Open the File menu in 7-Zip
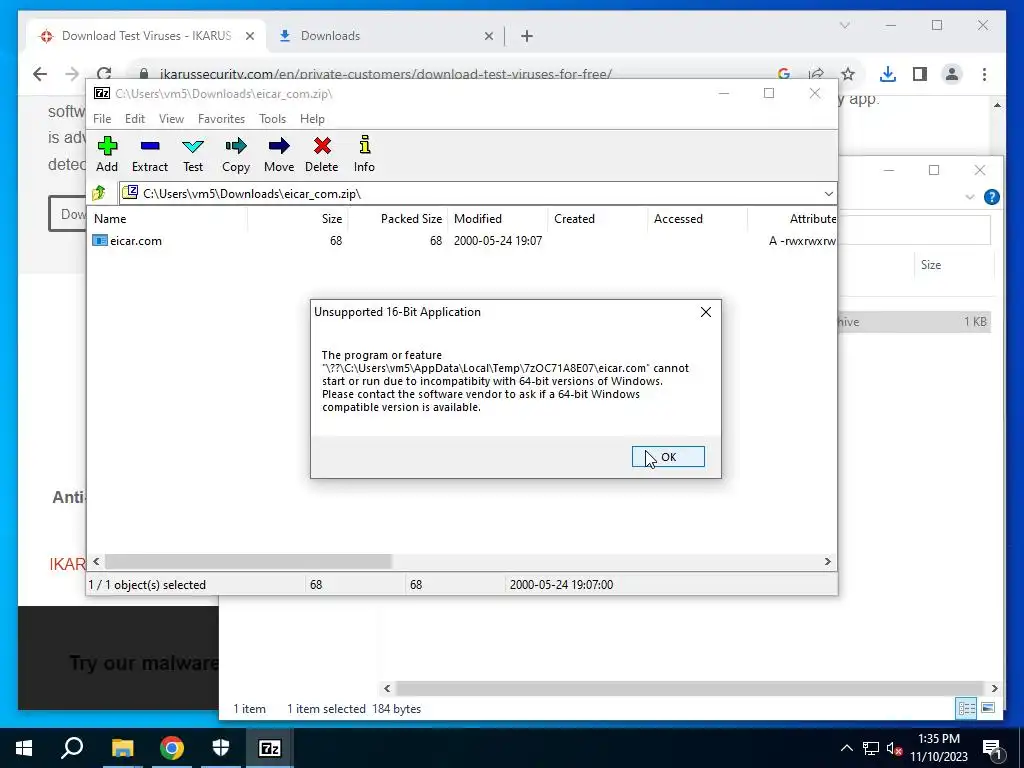This screenshot has width=1024, height=768. pyautogui.click(x=102, y=119)
